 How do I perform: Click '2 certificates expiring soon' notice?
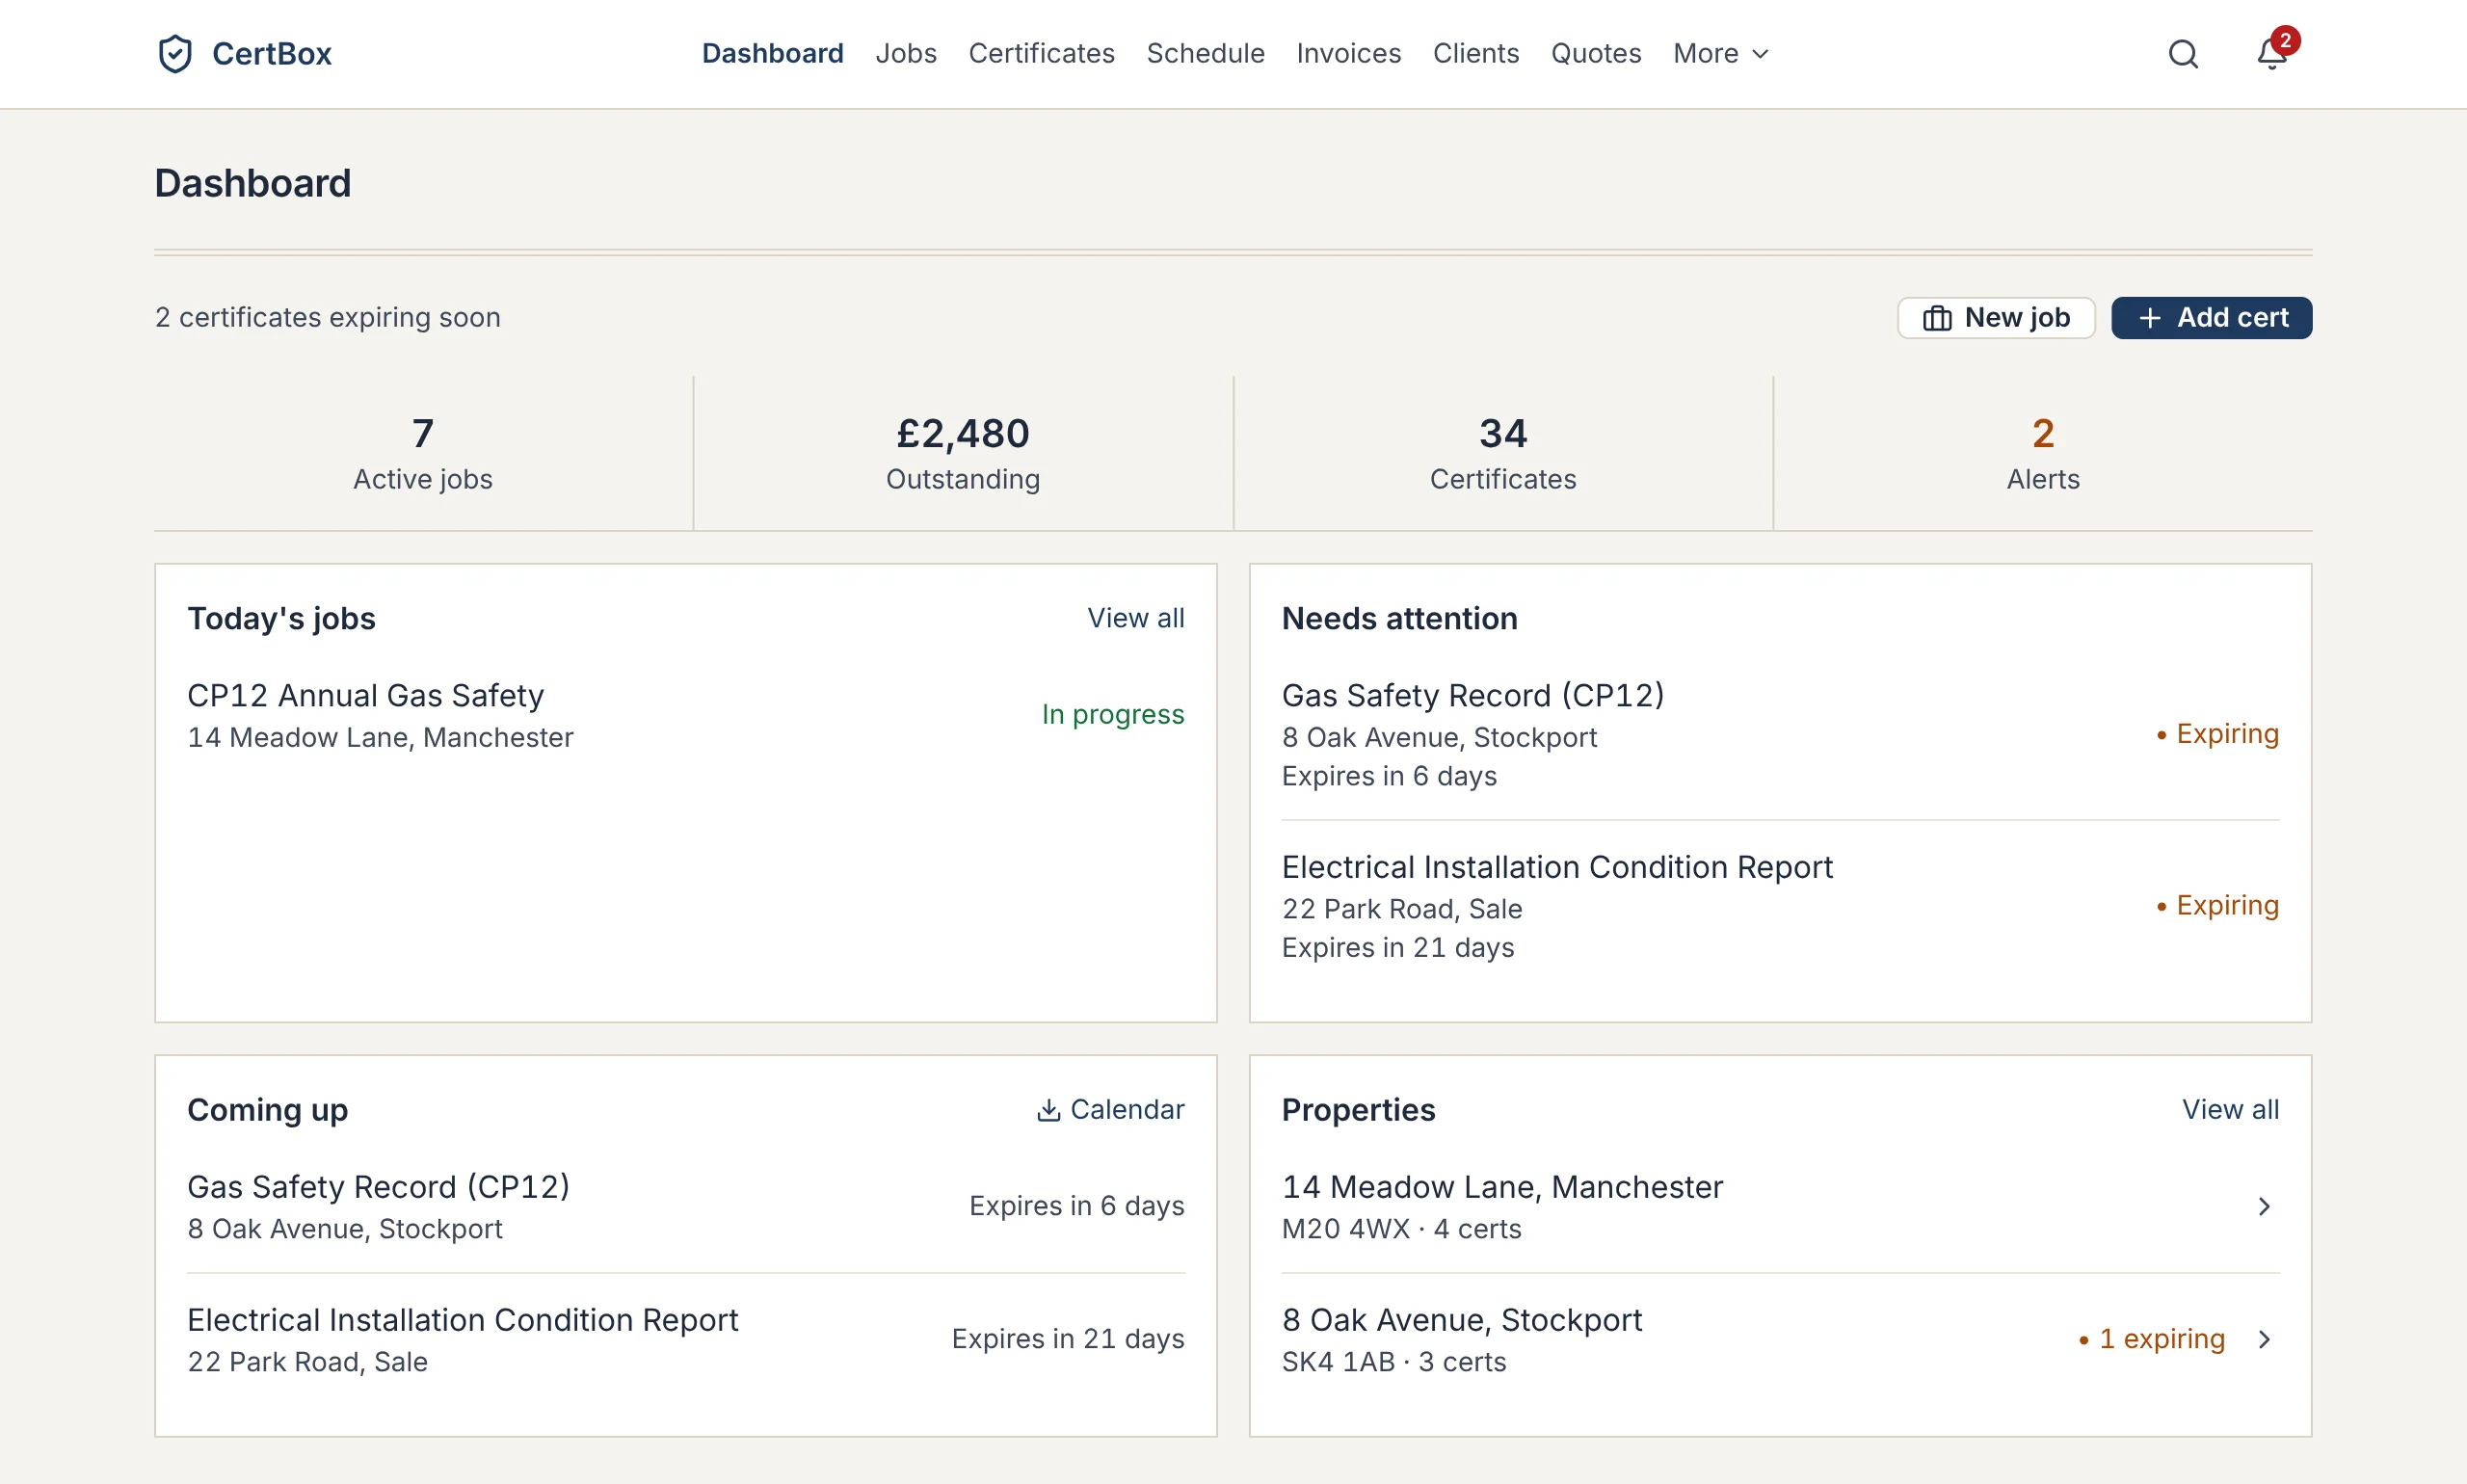point(327,318)
